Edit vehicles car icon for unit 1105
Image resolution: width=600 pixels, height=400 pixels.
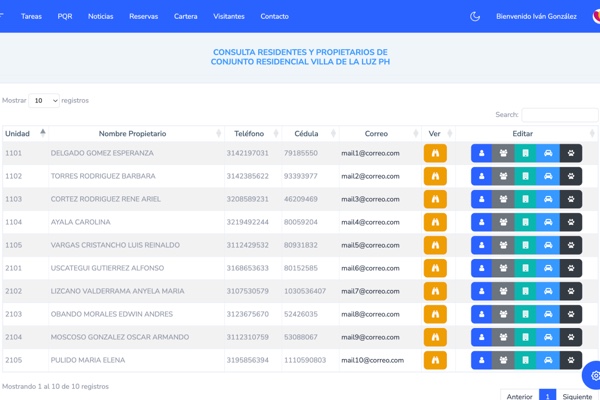coord(548,245)
